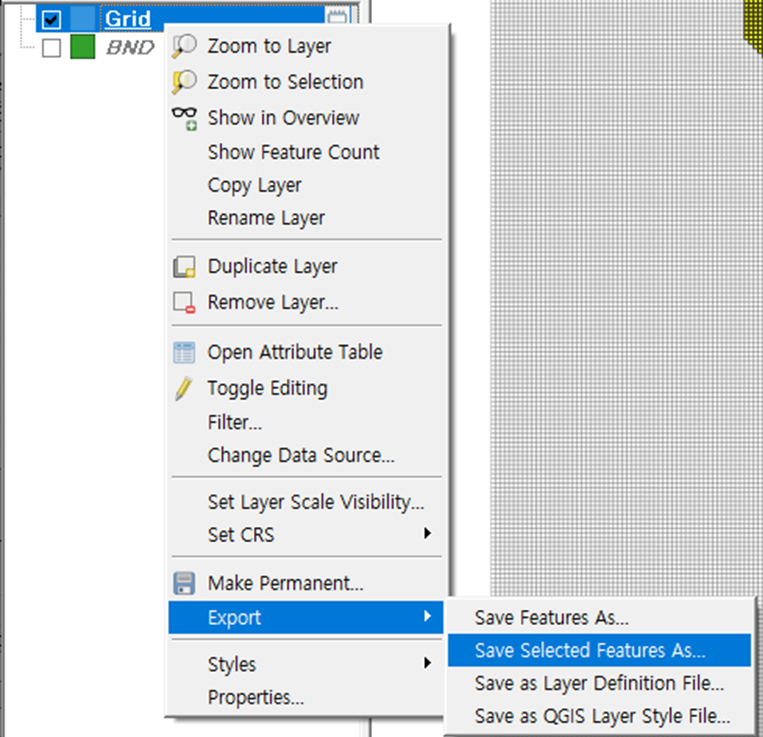Select Show in Overview menu entry
The height and width of the screenshot is (737, 763).
click(x=306, y=118)
